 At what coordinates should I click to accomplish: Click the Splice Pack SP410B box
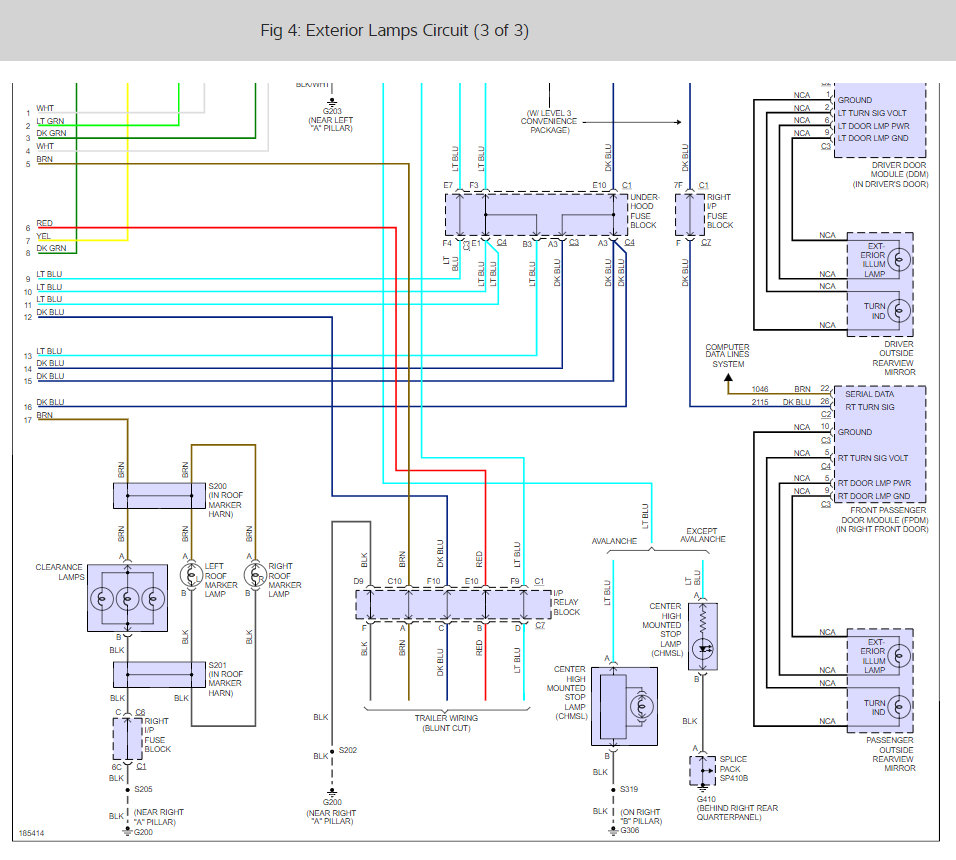point(703,771)
